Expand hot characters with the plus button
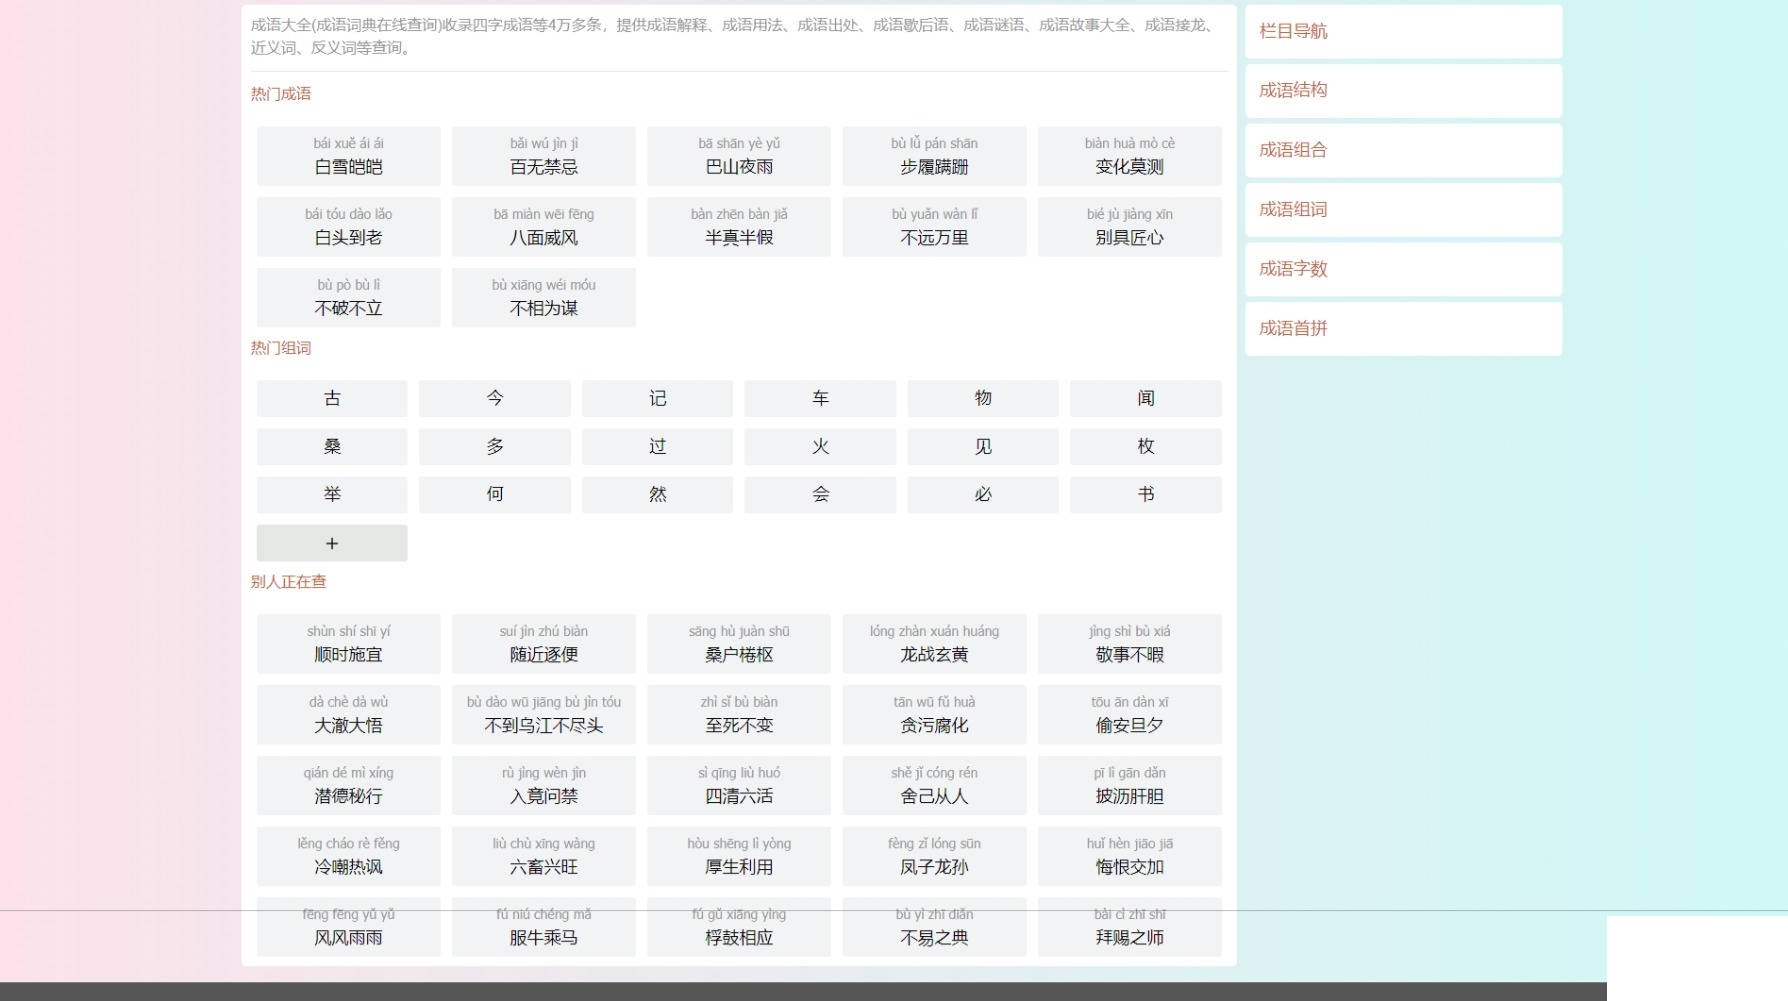Image resolution: width=1788 pixels, height=1001 pixels. 332,543
